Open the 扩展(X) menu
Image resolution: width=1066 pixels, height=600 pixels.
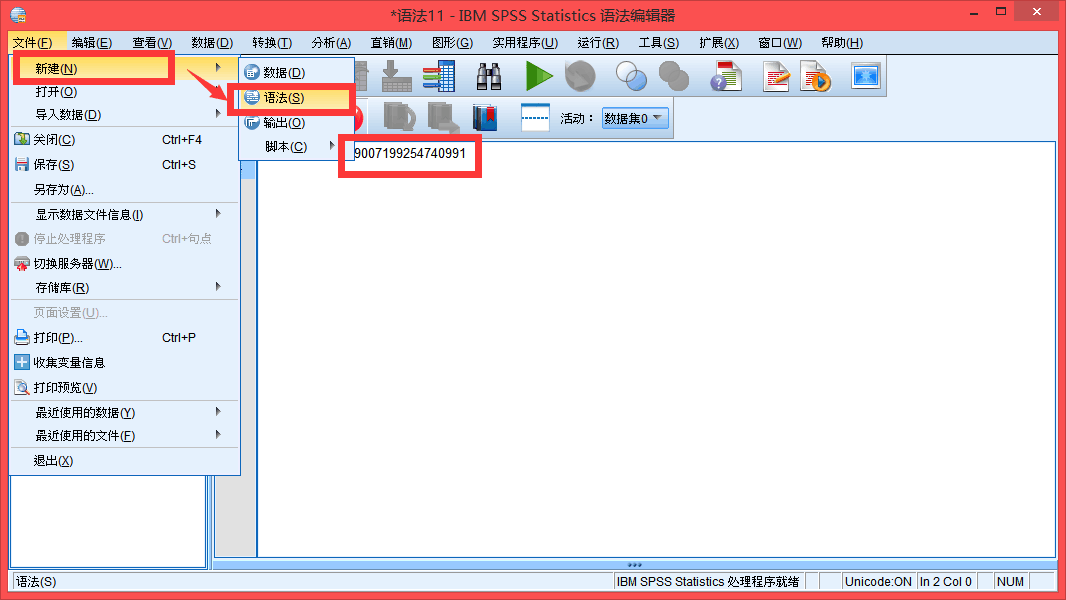pos(719,43)
